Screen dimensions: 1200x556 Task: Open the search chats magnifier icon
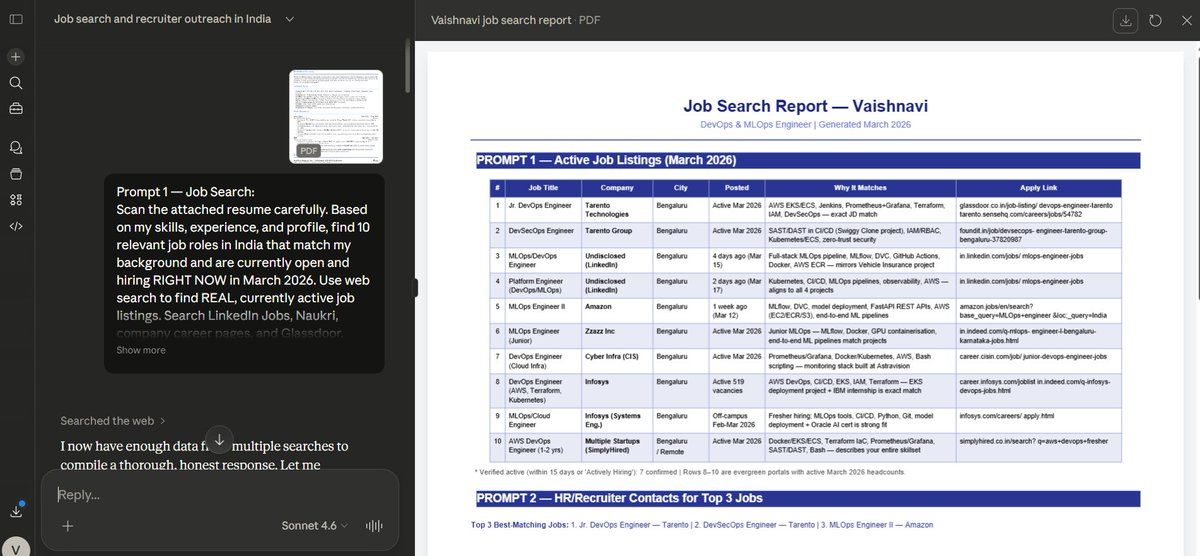click(x=15, y=82)
